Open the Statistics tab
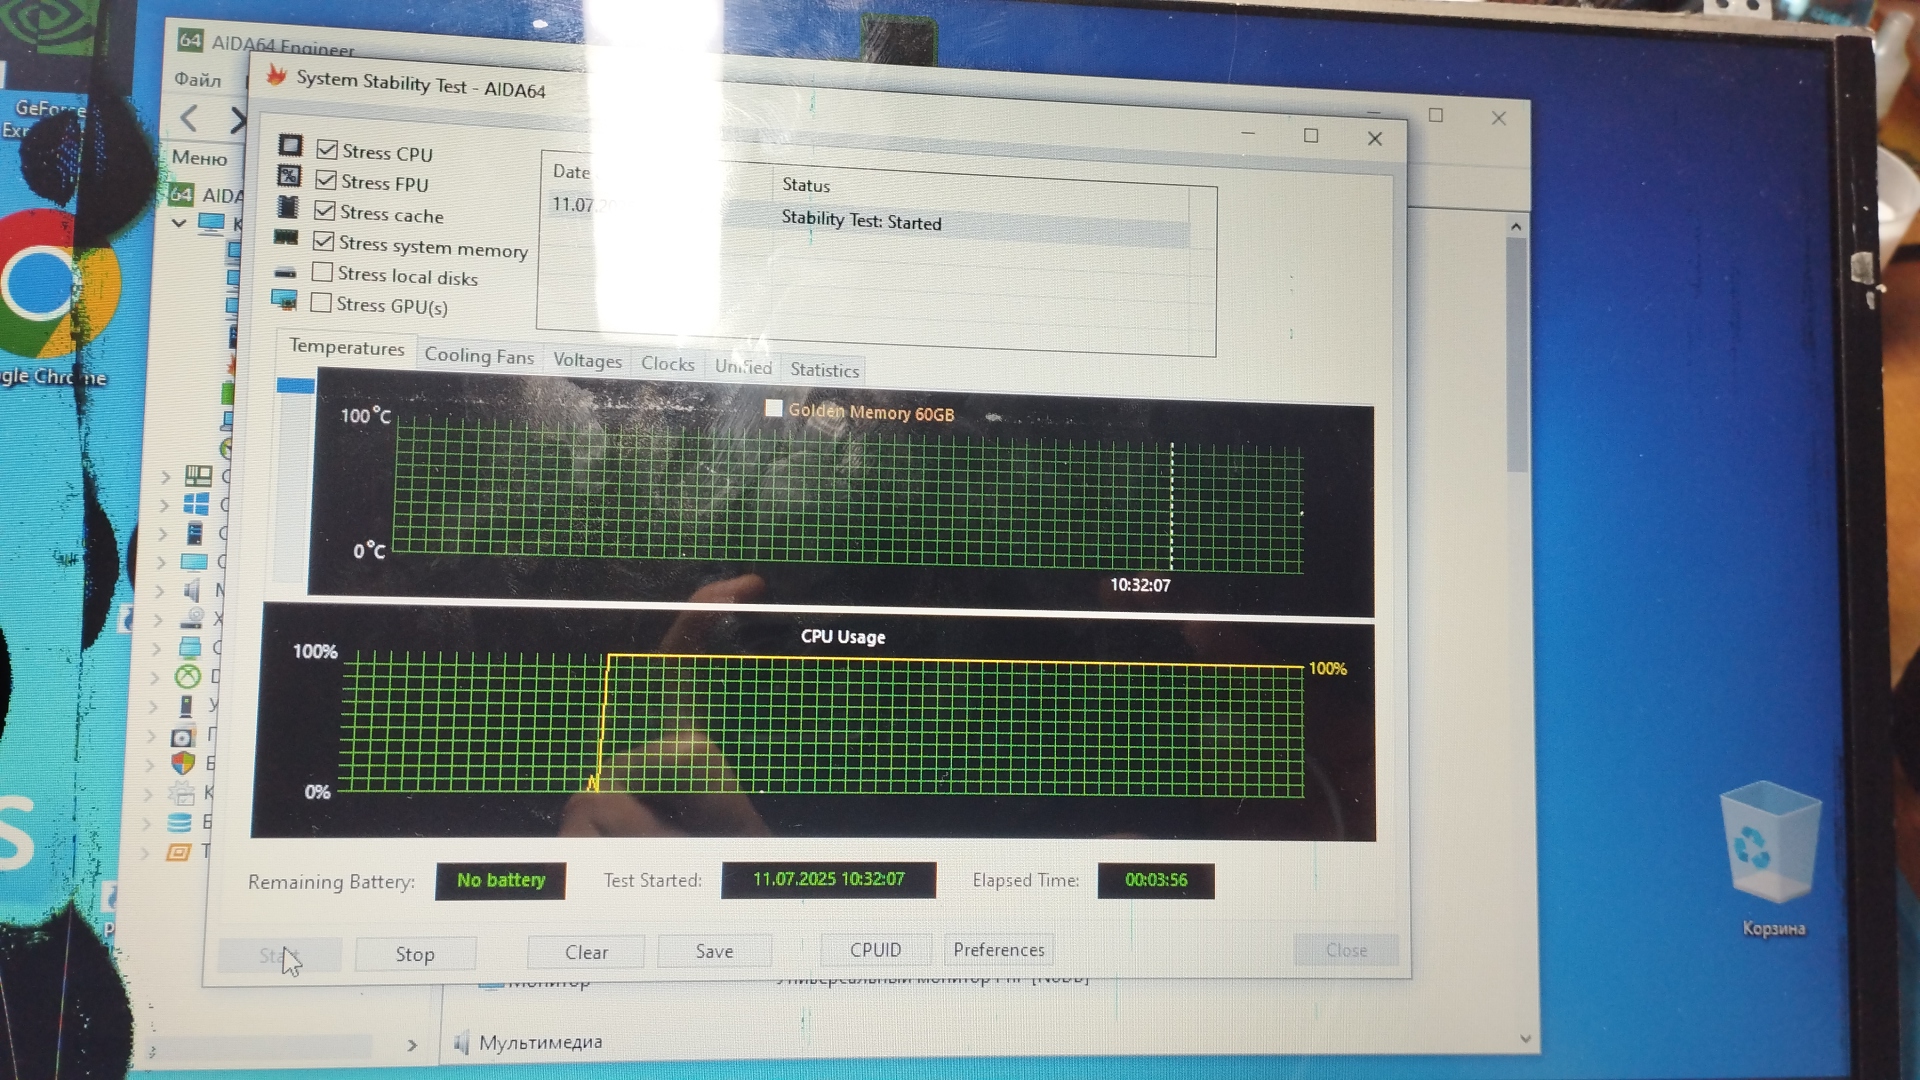Screen dimensions: 1920x1080 (x=824, y=370)
